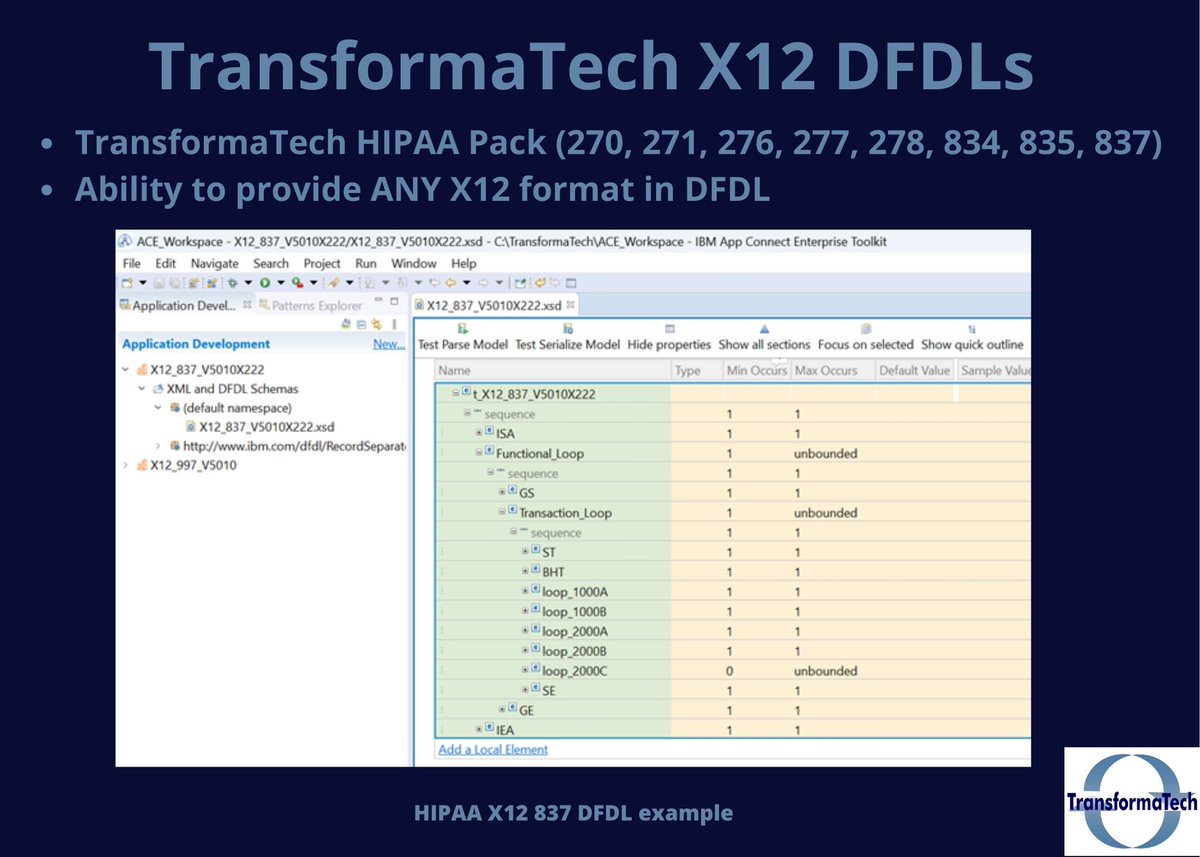Click the ISA element icon
The image size is (1200, 857).
pyautogui.click(x=489, y=433)
